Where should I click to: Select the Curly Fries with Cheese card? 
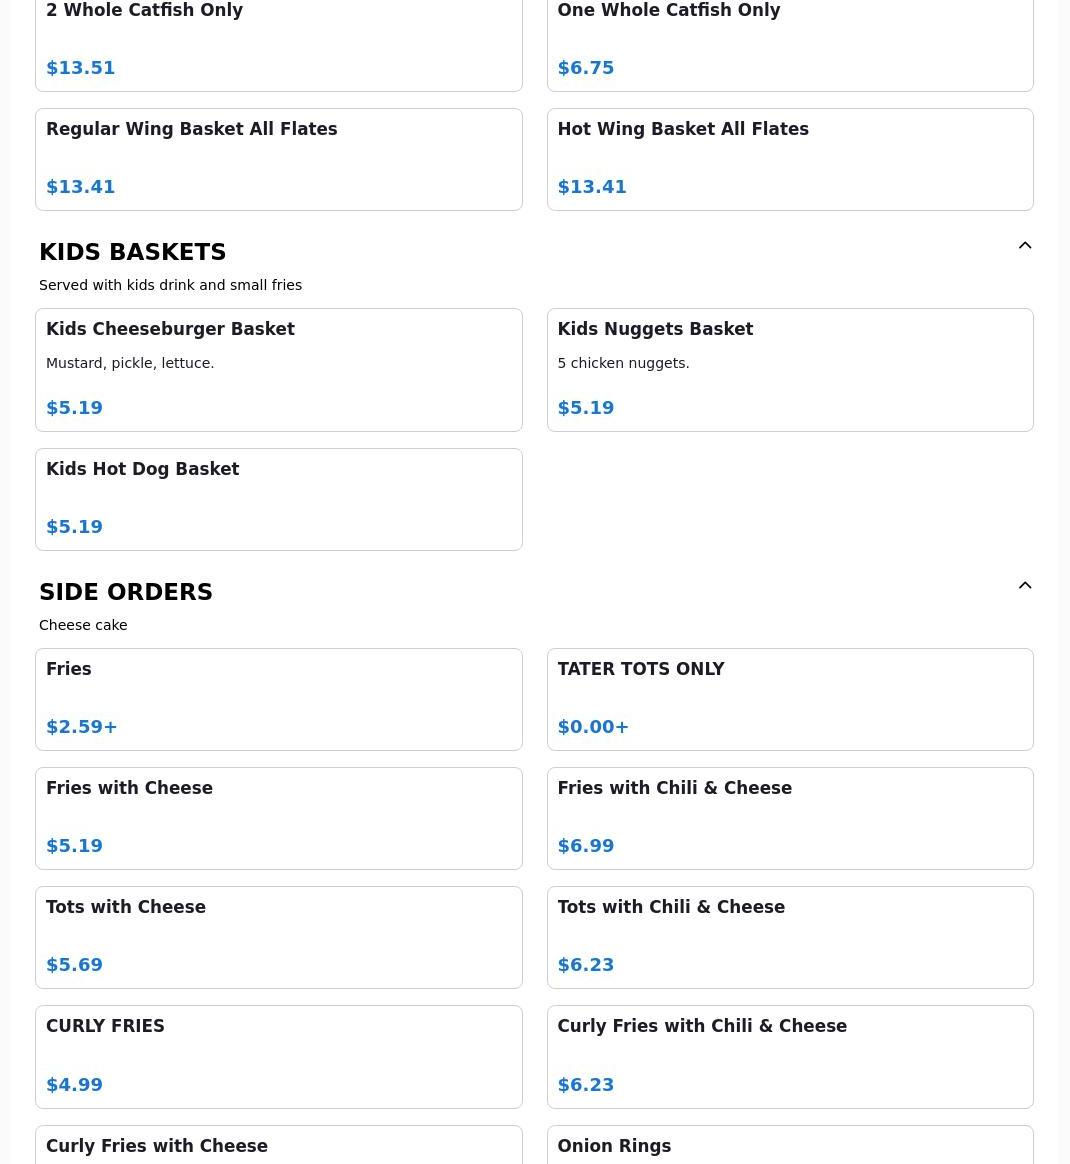point(278,1145)
